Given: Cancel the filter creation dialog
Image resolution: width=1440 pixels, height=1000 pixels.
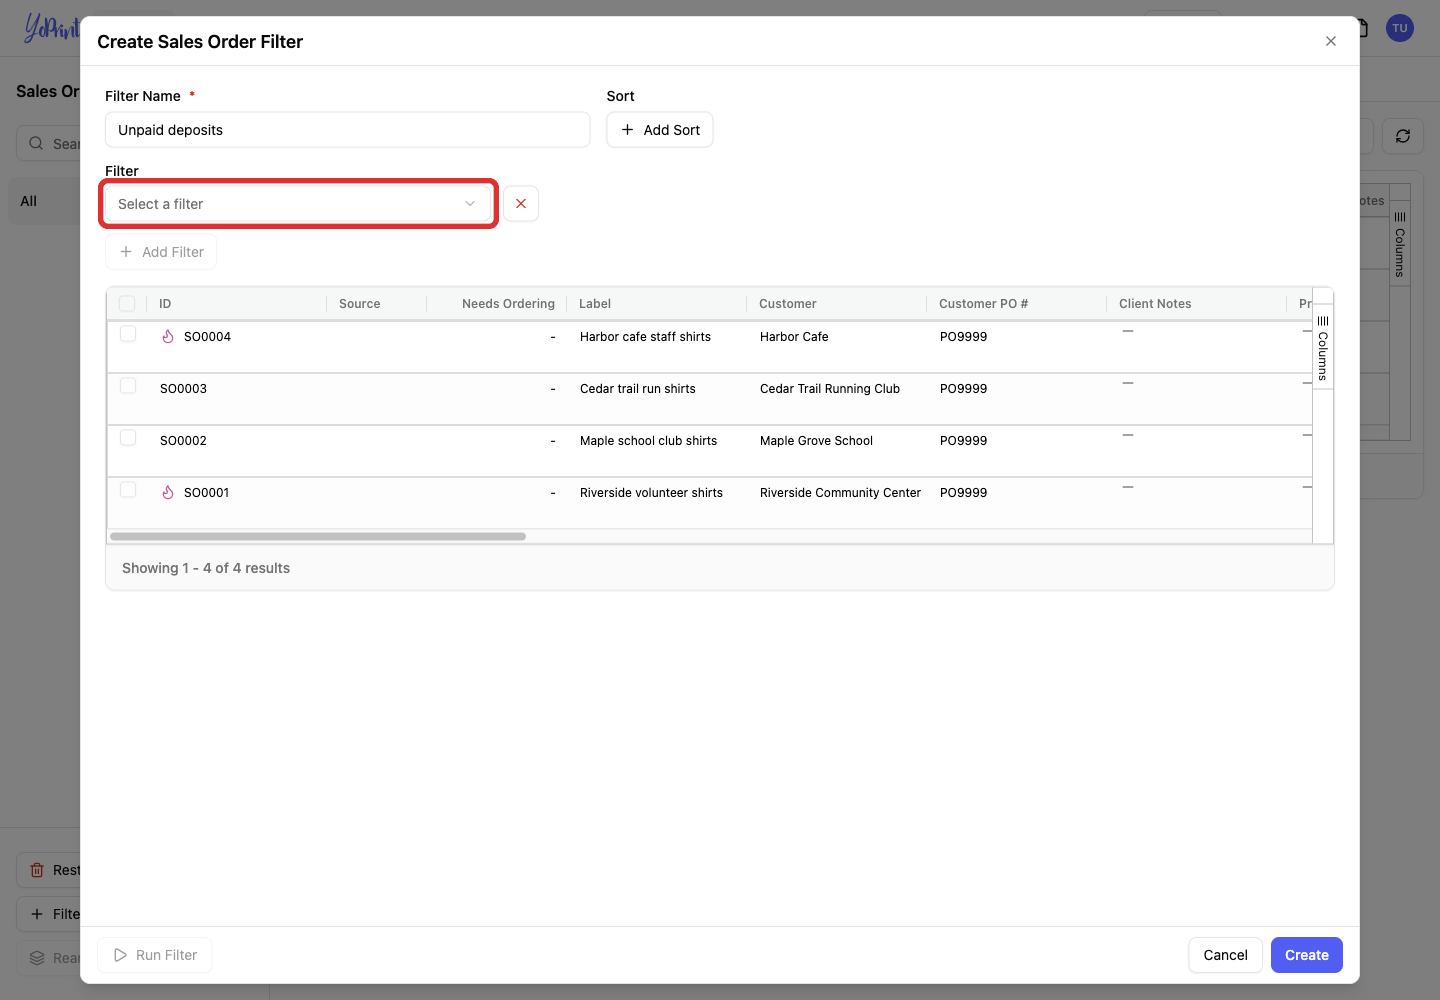Looking at the screenshot, I should pos(1225,955).
